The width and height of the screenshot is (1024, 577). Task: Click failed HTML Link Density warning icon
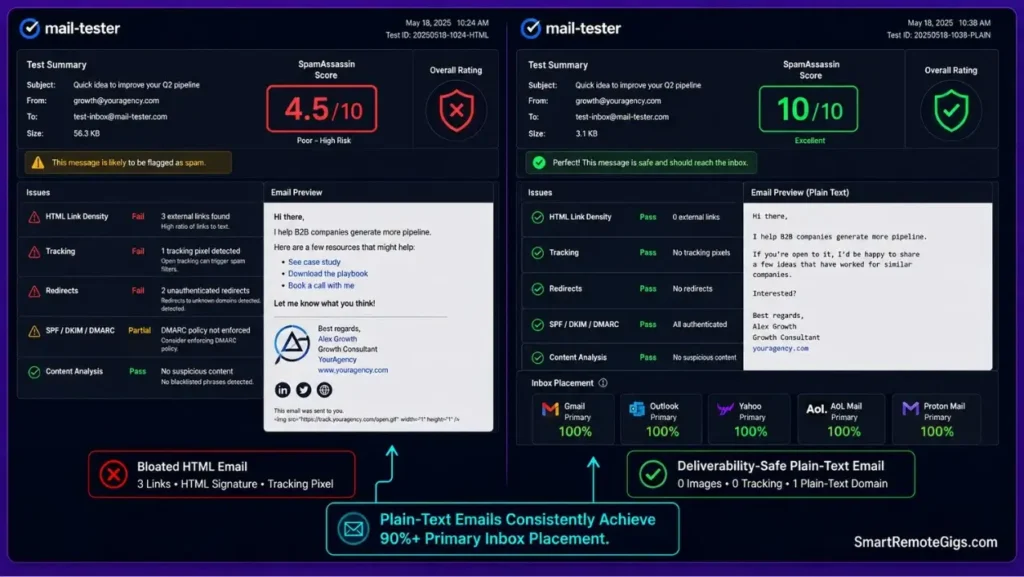(x=34, y=217)
